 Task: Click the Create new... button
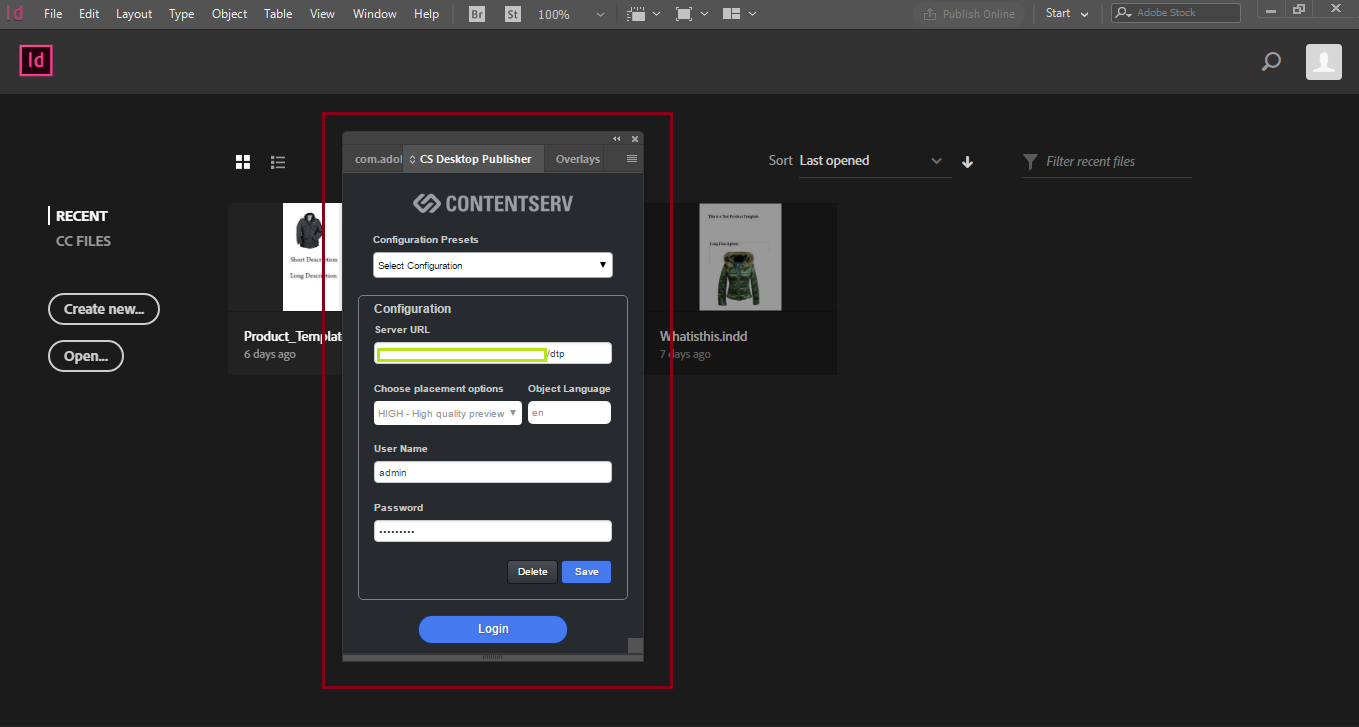coord(104,309)
